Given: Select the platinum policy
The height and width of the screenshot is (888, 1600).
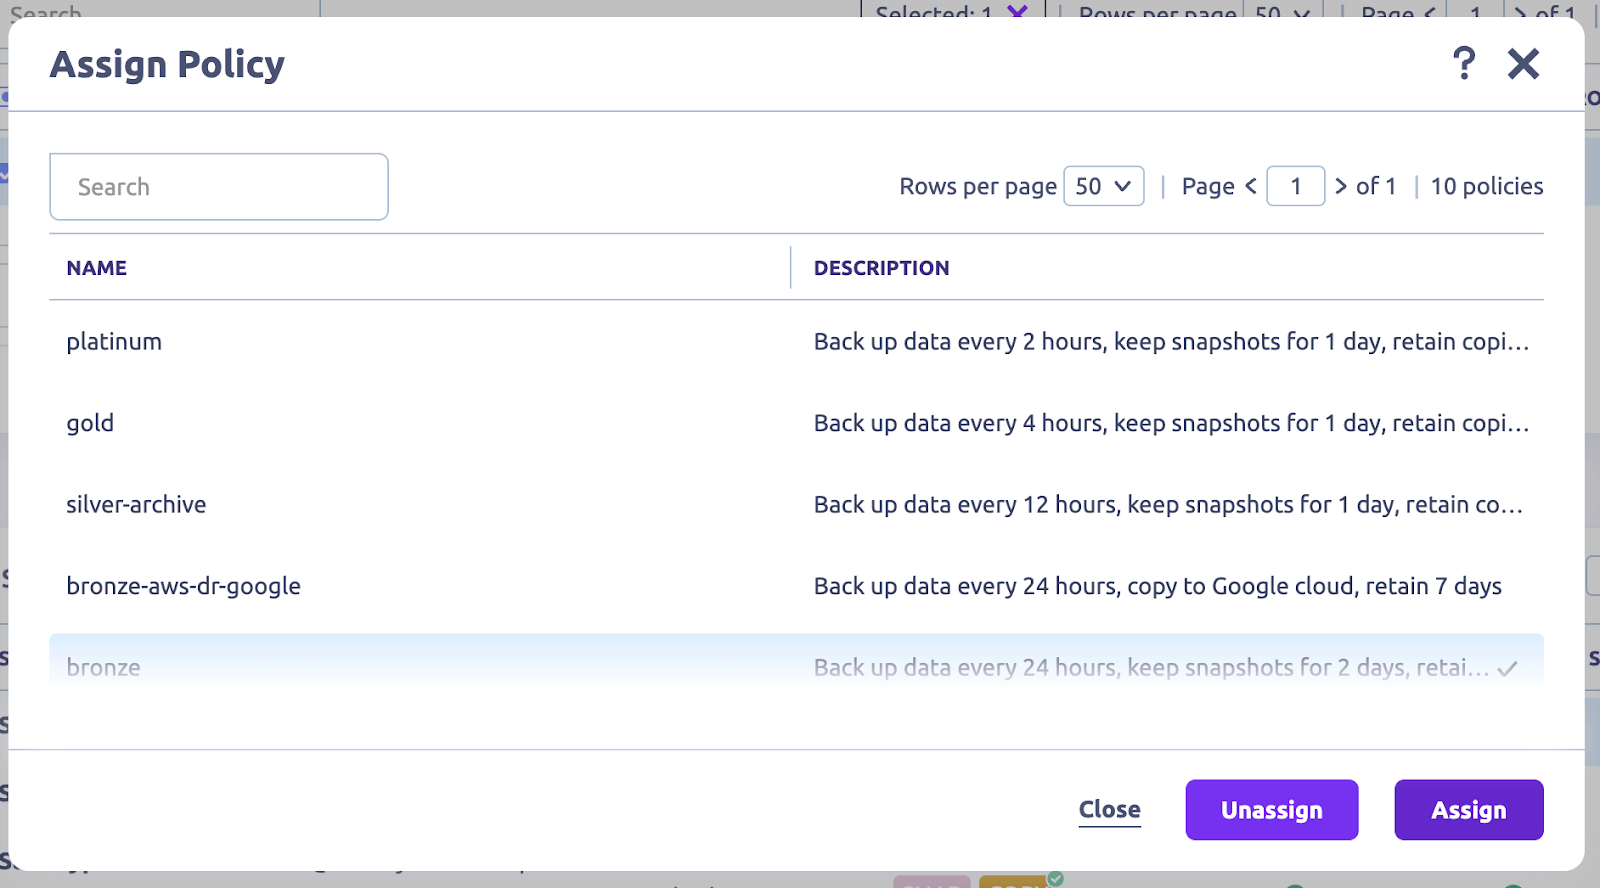Looking at the screenshot, I should 114,342.
